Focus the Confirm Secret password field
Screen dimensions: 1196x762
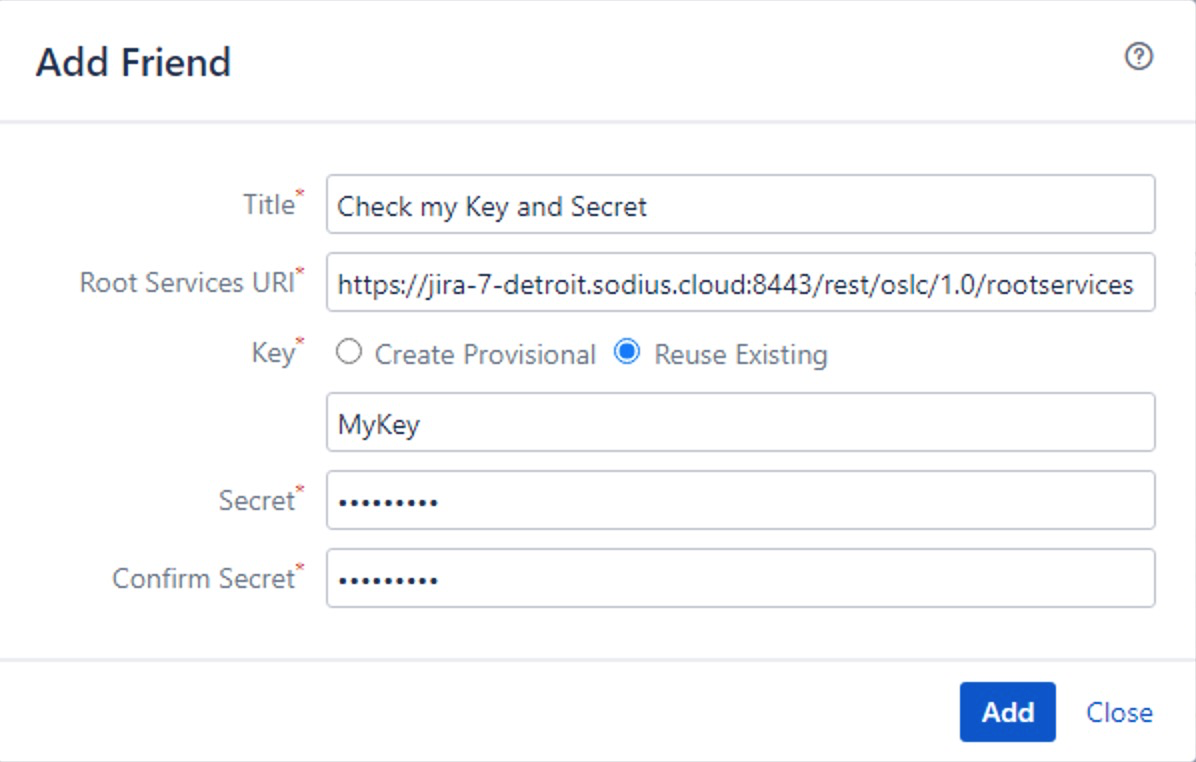[741, 578]
